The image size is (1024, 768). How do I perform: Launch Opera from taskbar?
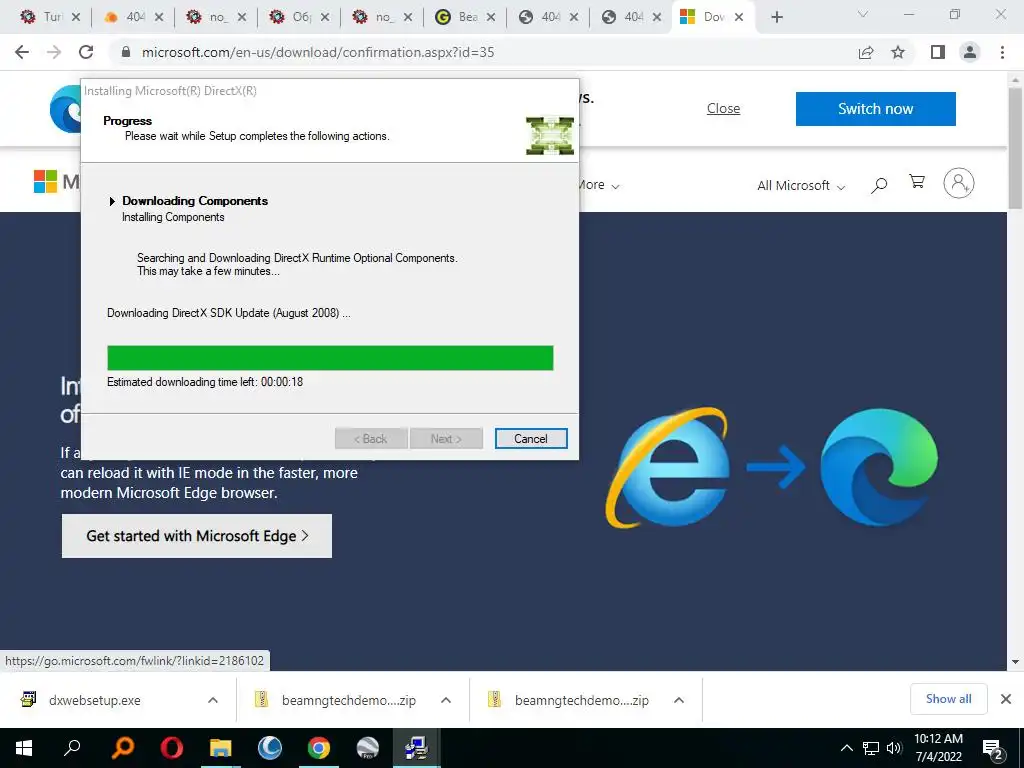coord(171,748)
